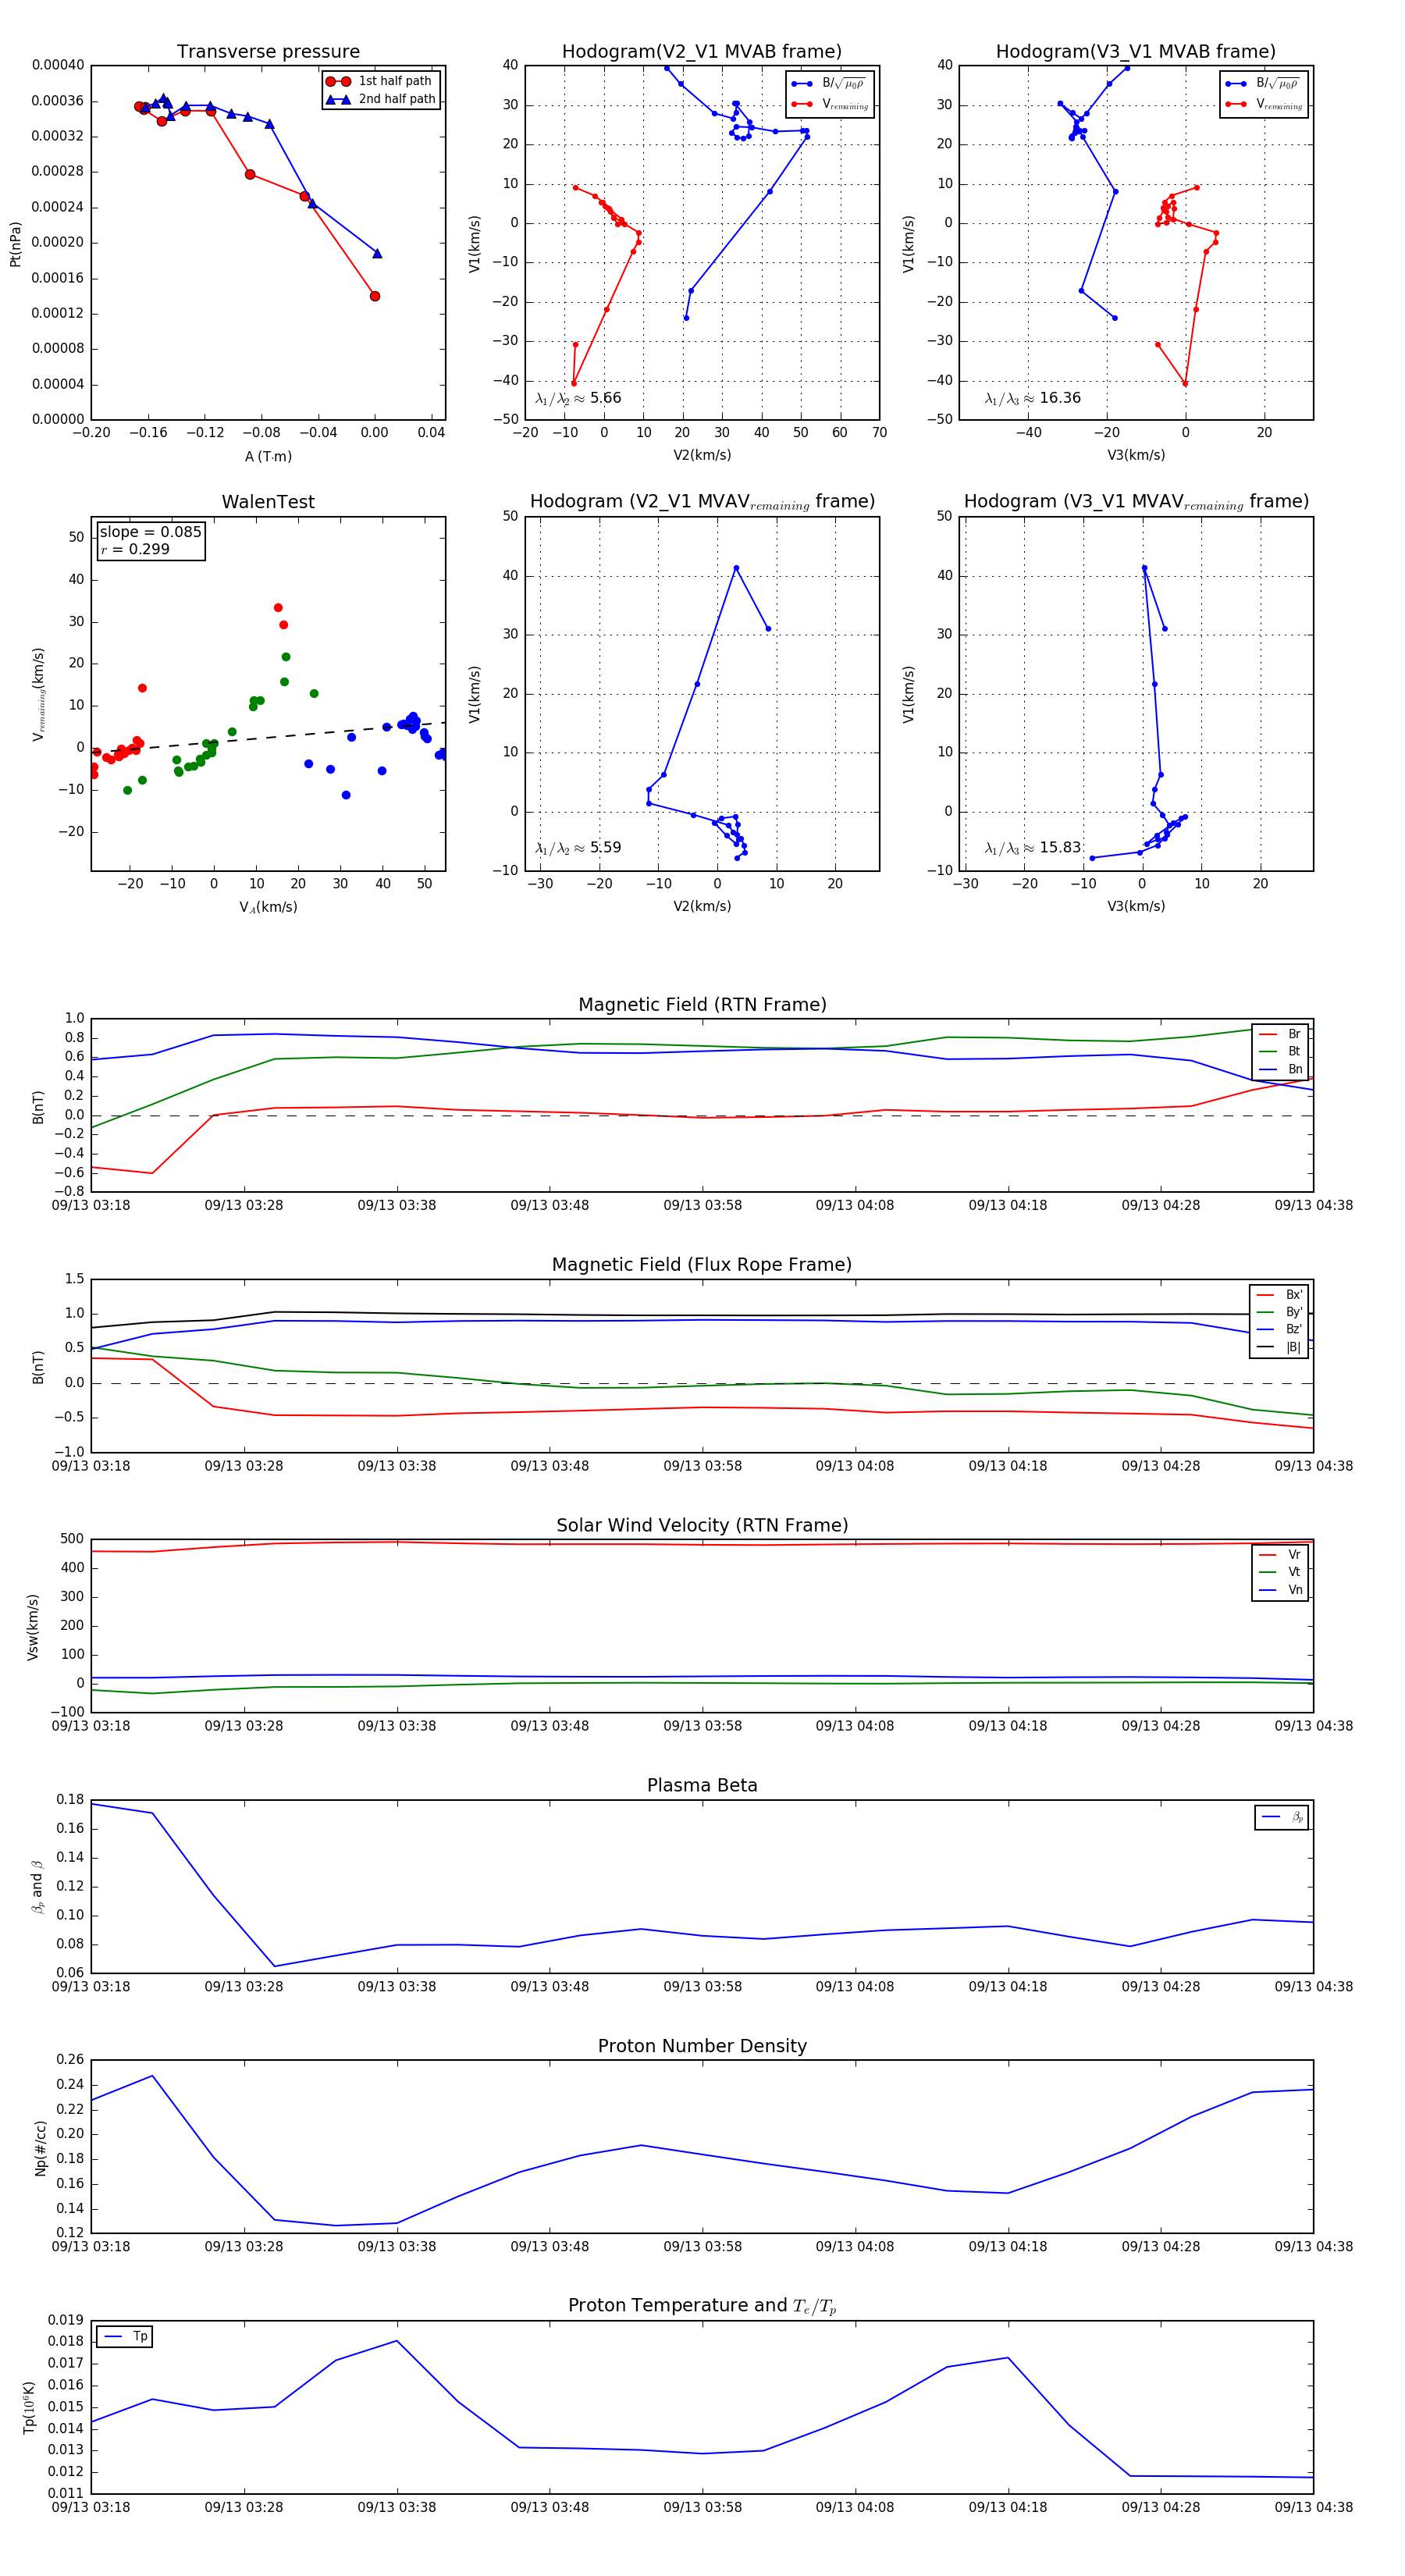Click B/√μ0ρ legend entry in V3_V1 MVAB hodogram
Viewport: 1405px width, 2576px height.
pyautogui.click(x=1262, y=83)
